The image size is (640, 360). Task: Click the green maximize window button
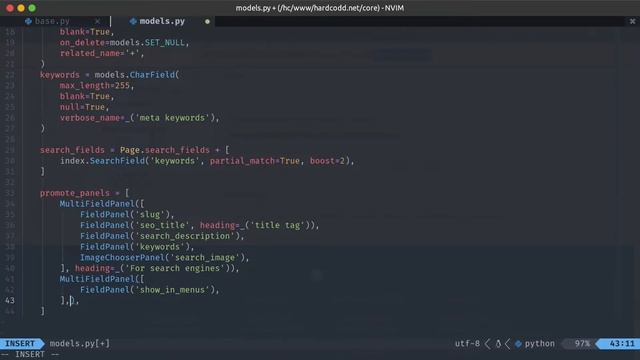tap(32, 8)
